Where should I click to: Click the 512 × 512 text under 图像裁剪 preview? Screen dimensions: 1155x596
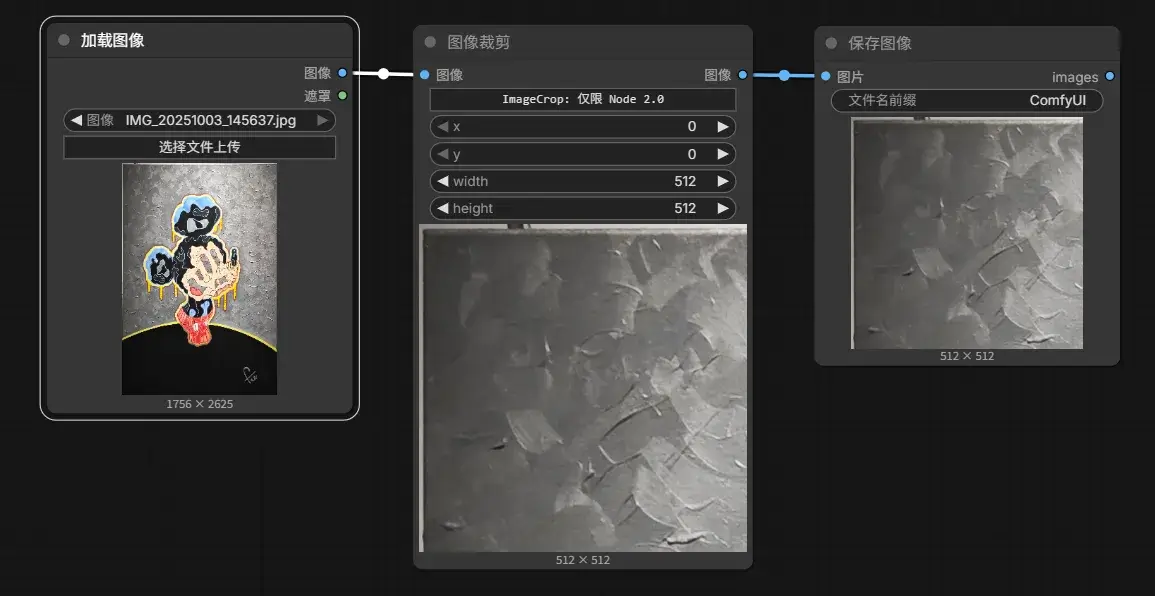tap(583, 560)
